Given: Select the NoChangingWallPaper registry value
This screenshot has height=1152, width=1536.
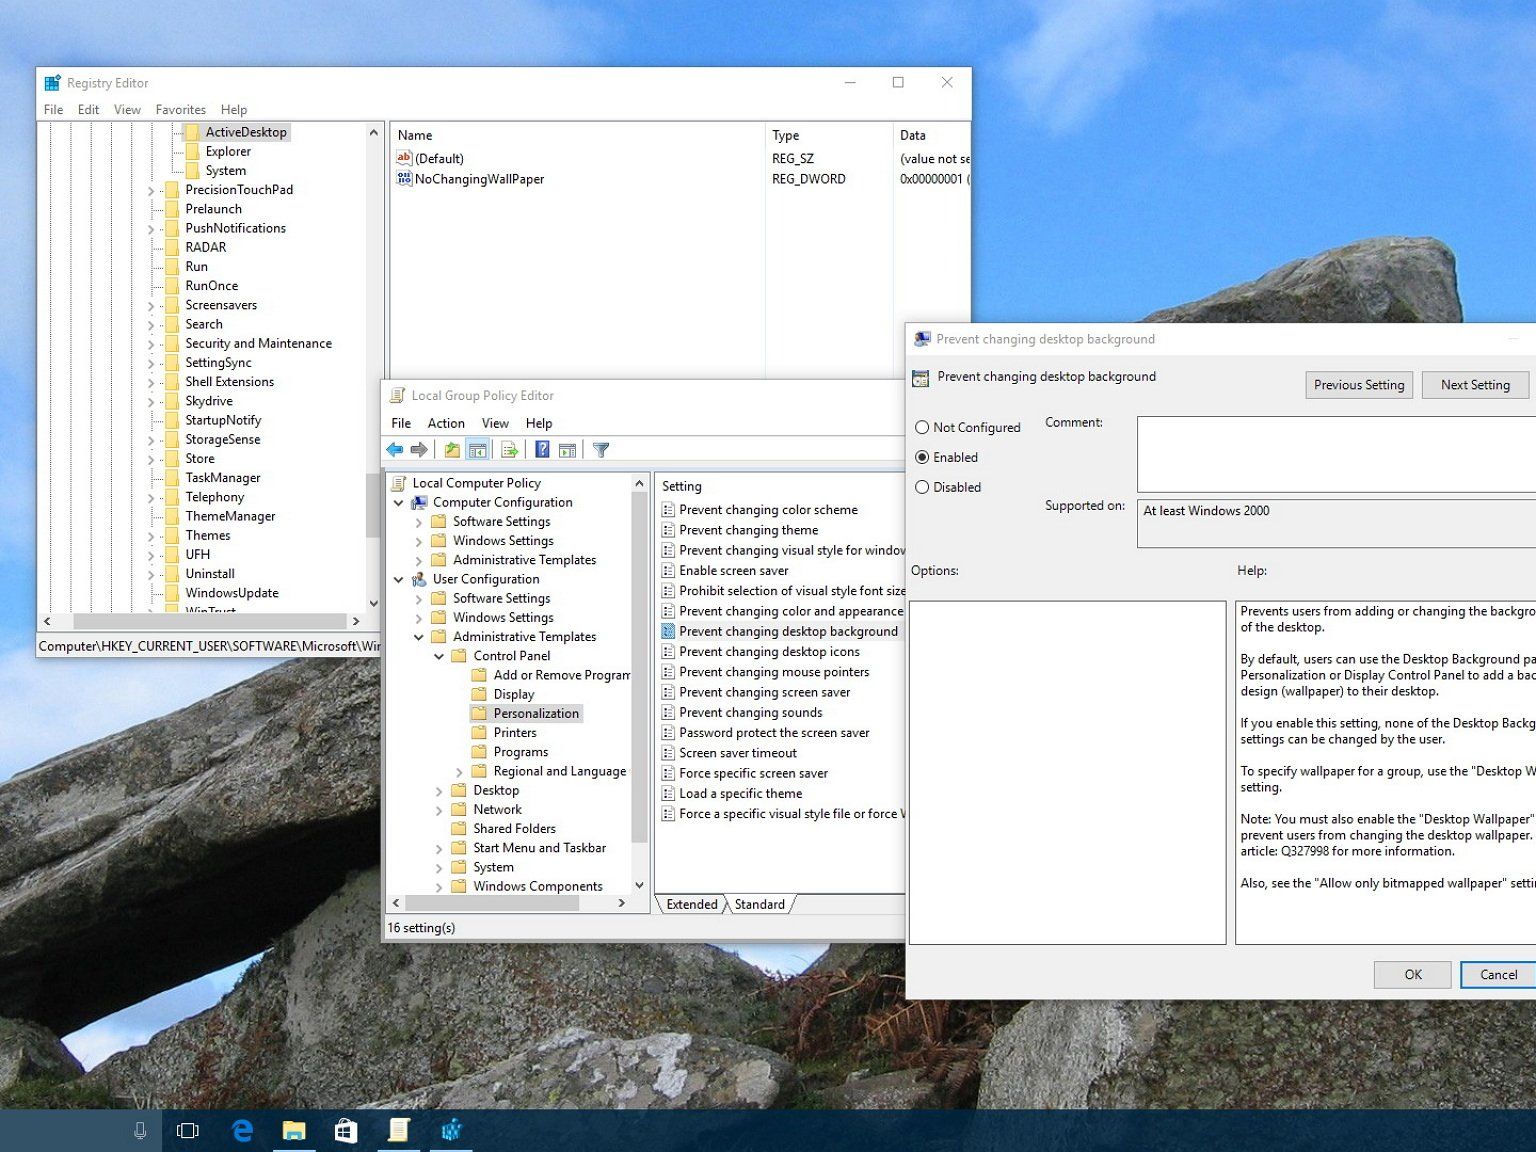Looking at the screenshot, I should point(479,179).
